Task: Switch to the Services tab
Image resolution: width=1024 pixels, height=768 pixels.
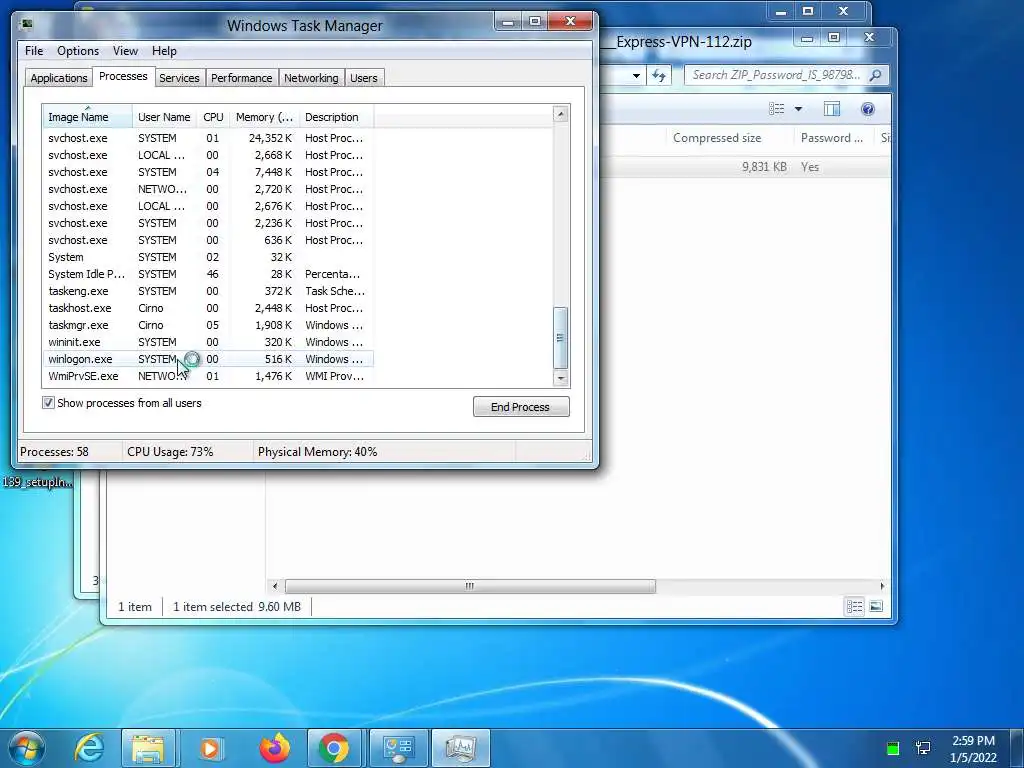Action: 179,78
